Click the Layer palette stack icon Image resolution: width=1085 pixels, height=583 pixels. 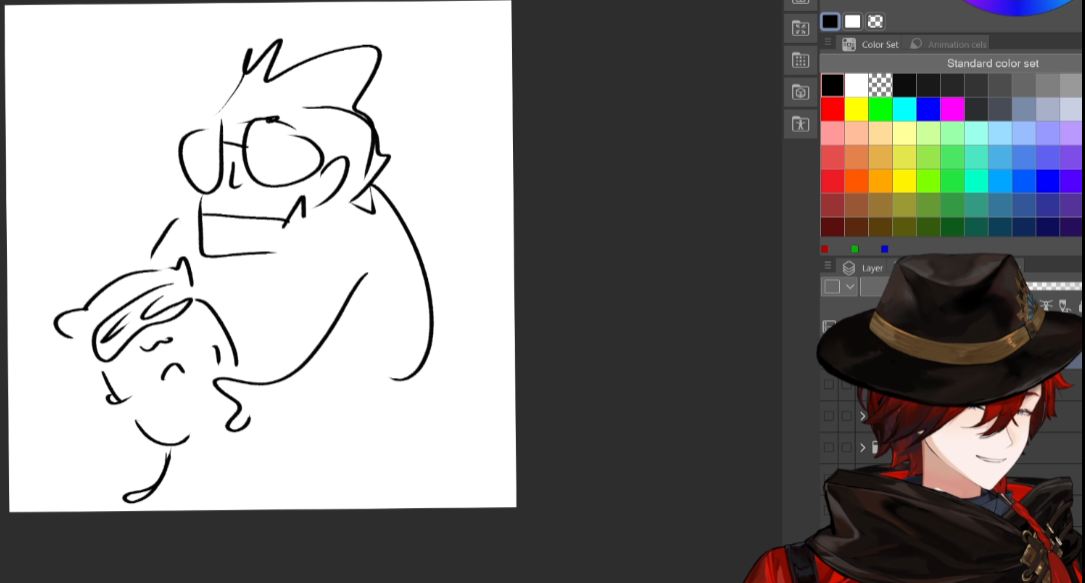click(849, 268)
